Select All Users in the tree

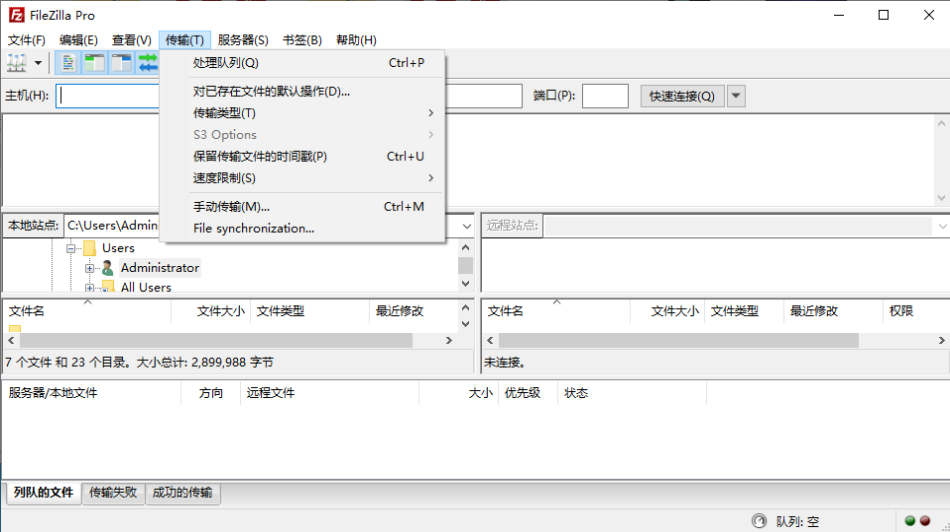146,287
